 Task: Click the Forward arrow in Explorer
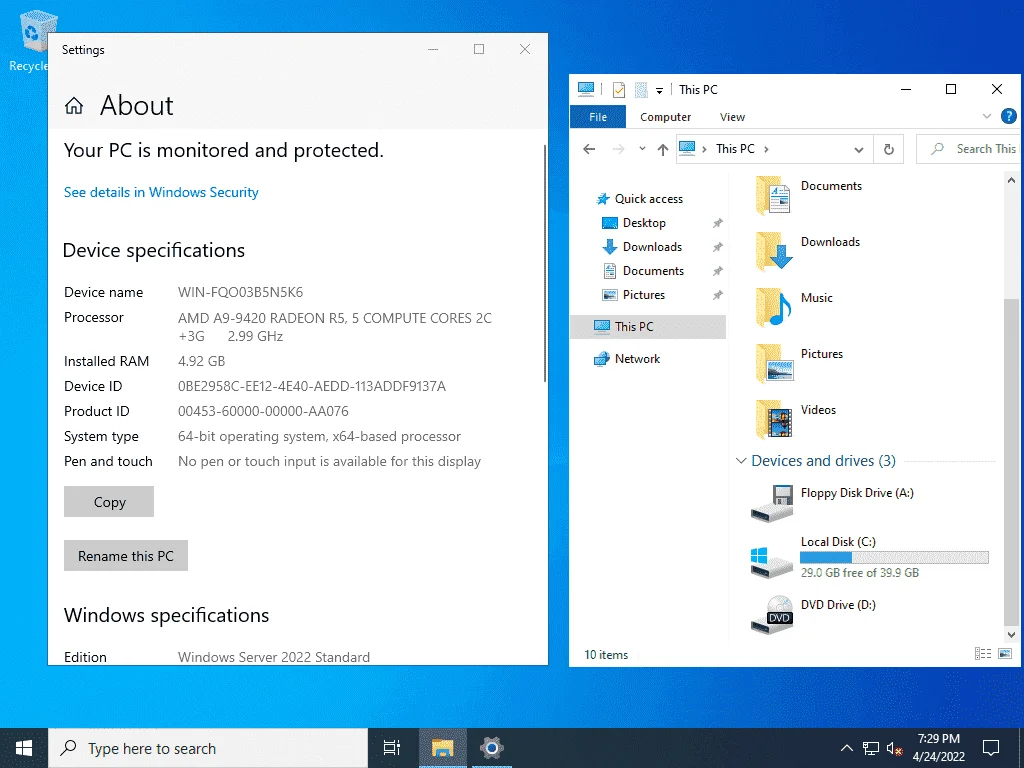[x=618, y=149]
